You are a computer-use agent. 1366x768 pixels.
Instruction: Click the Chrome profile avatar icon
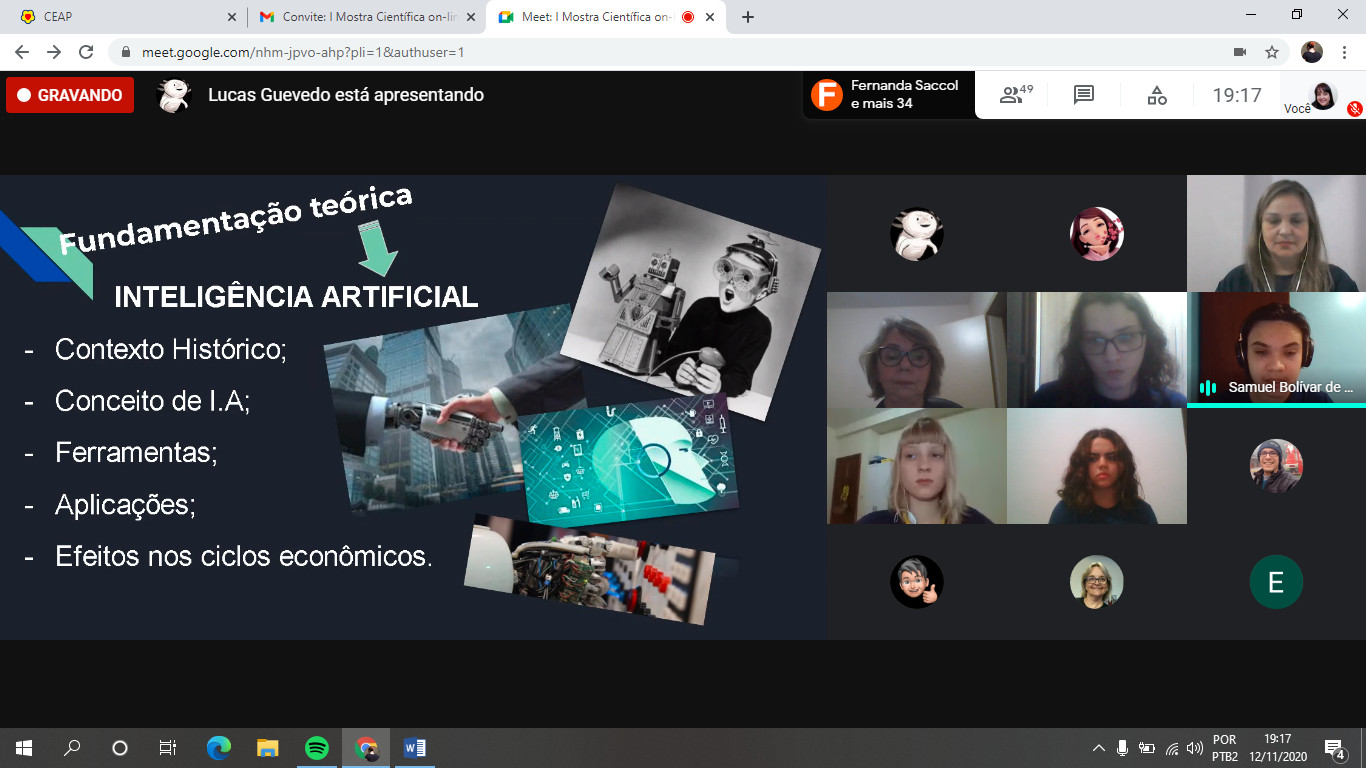pyautogui.click(x=1312, y=52)
